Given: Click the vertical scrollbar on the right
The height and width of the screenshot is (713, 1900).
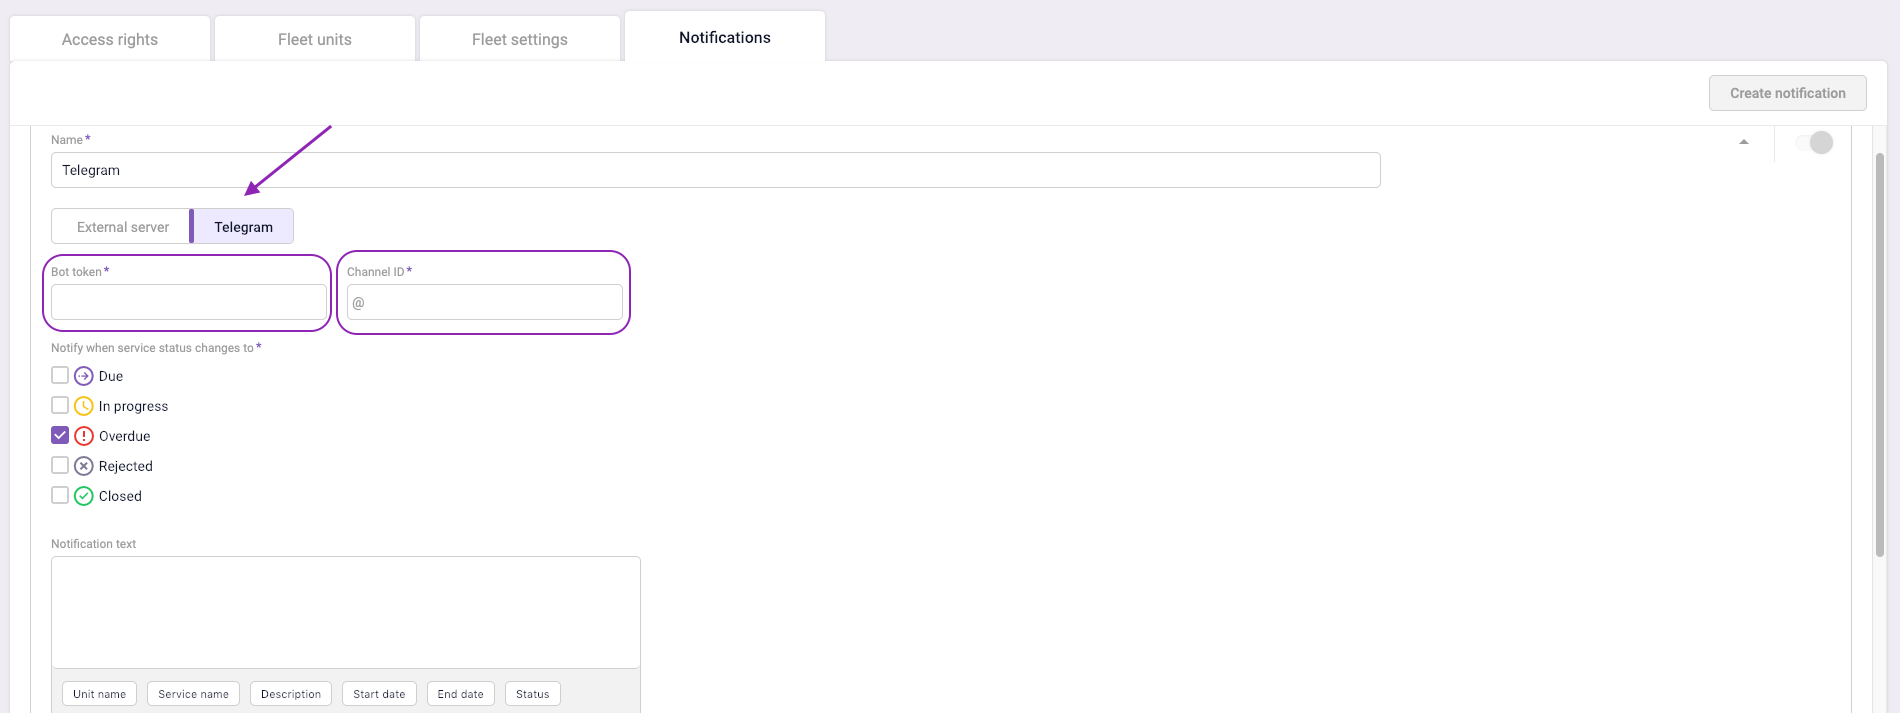Looking at the screenshot, I should (1880, 355).
